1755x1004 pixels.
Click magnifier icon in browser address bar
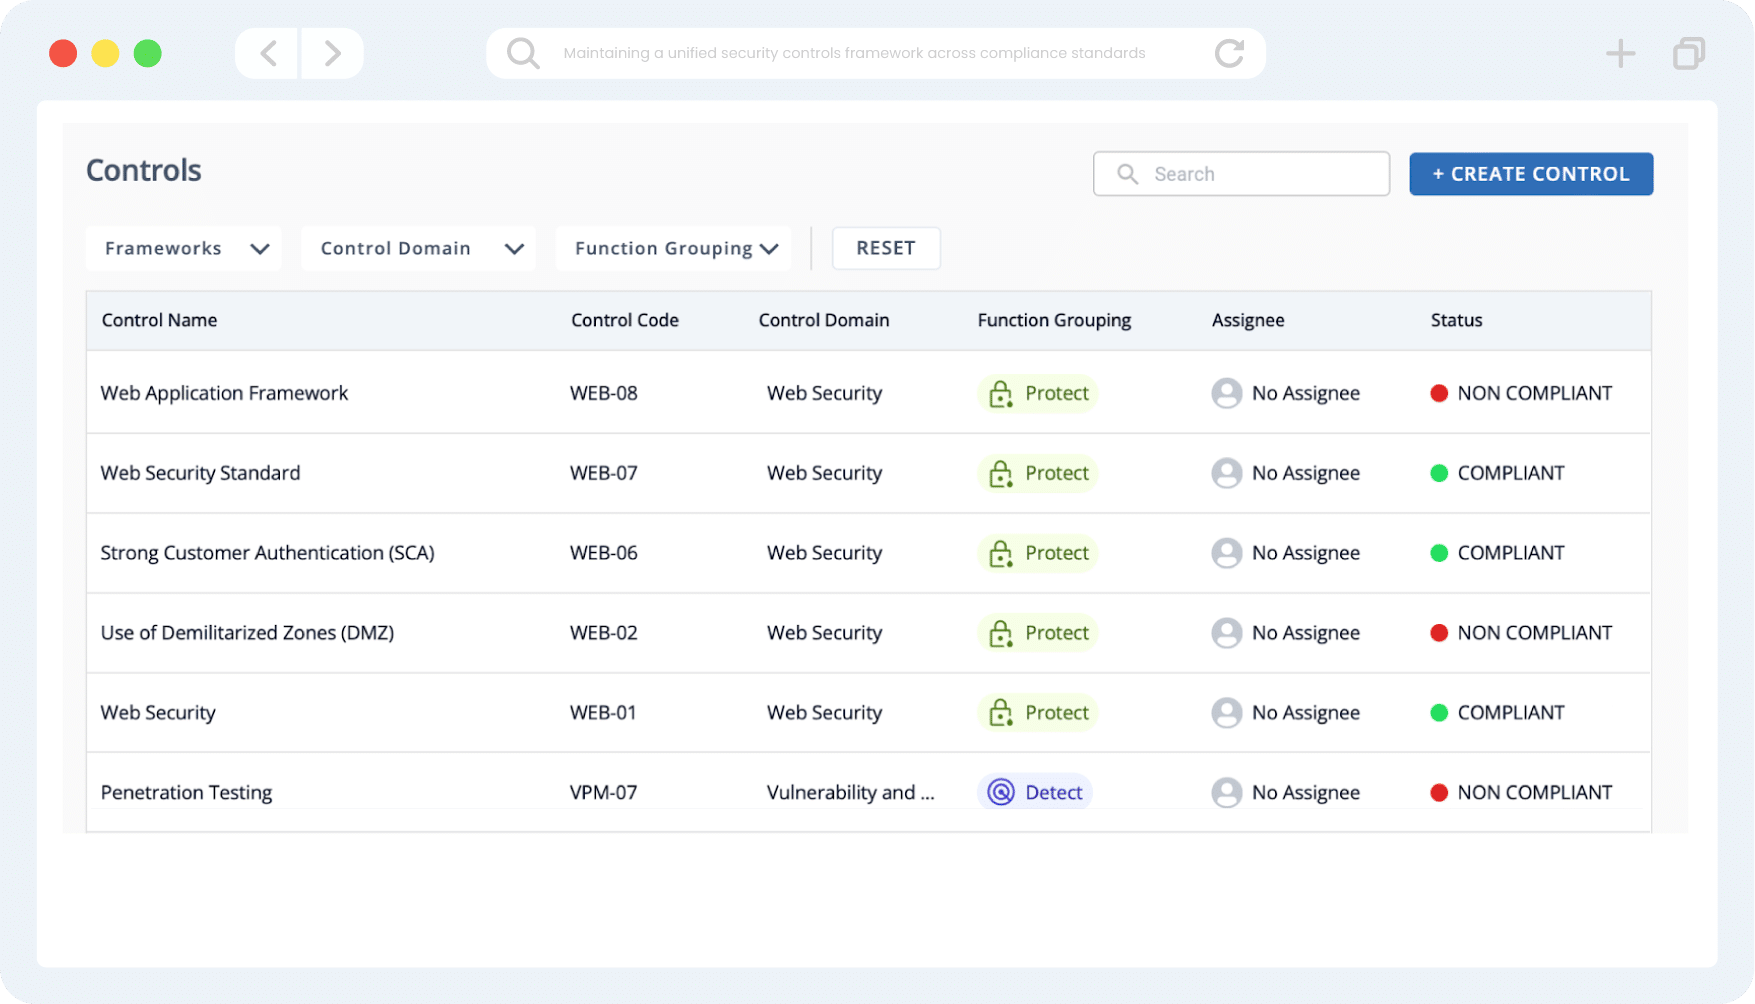(x=523, y=53)
